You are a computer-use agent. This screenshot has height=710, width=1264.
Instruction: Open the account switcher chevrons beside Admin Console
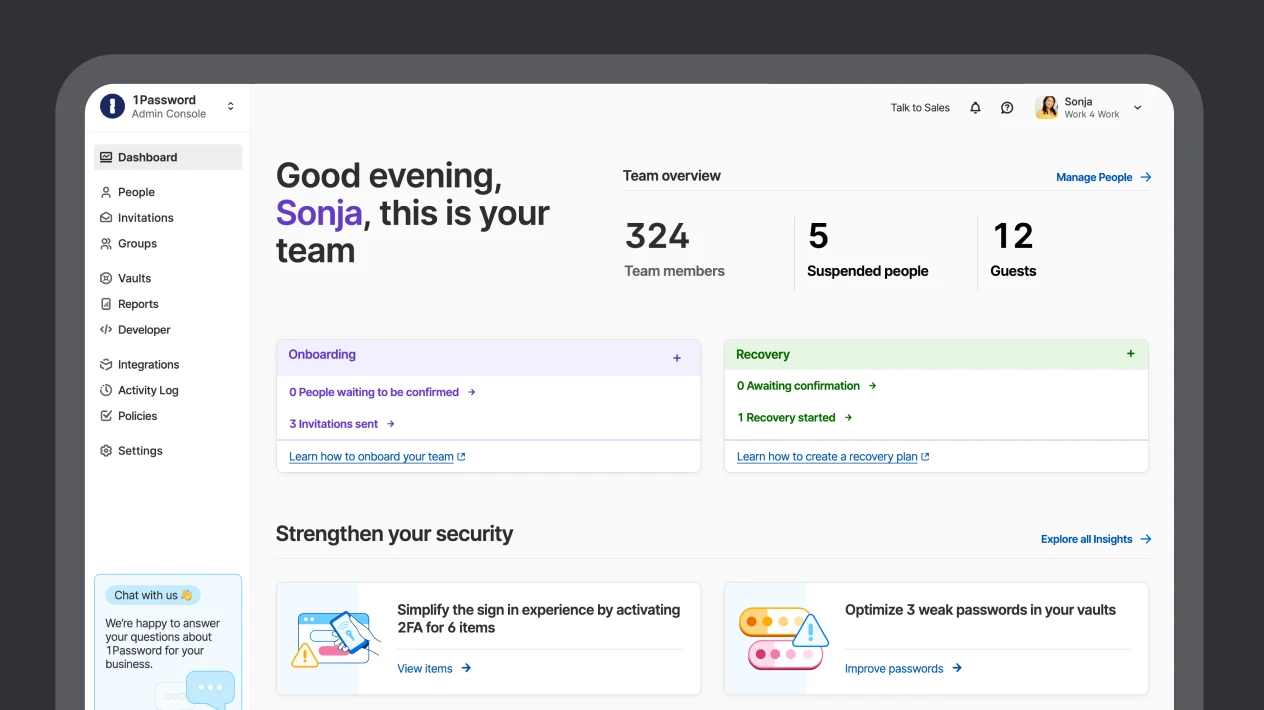coord(230,106)
